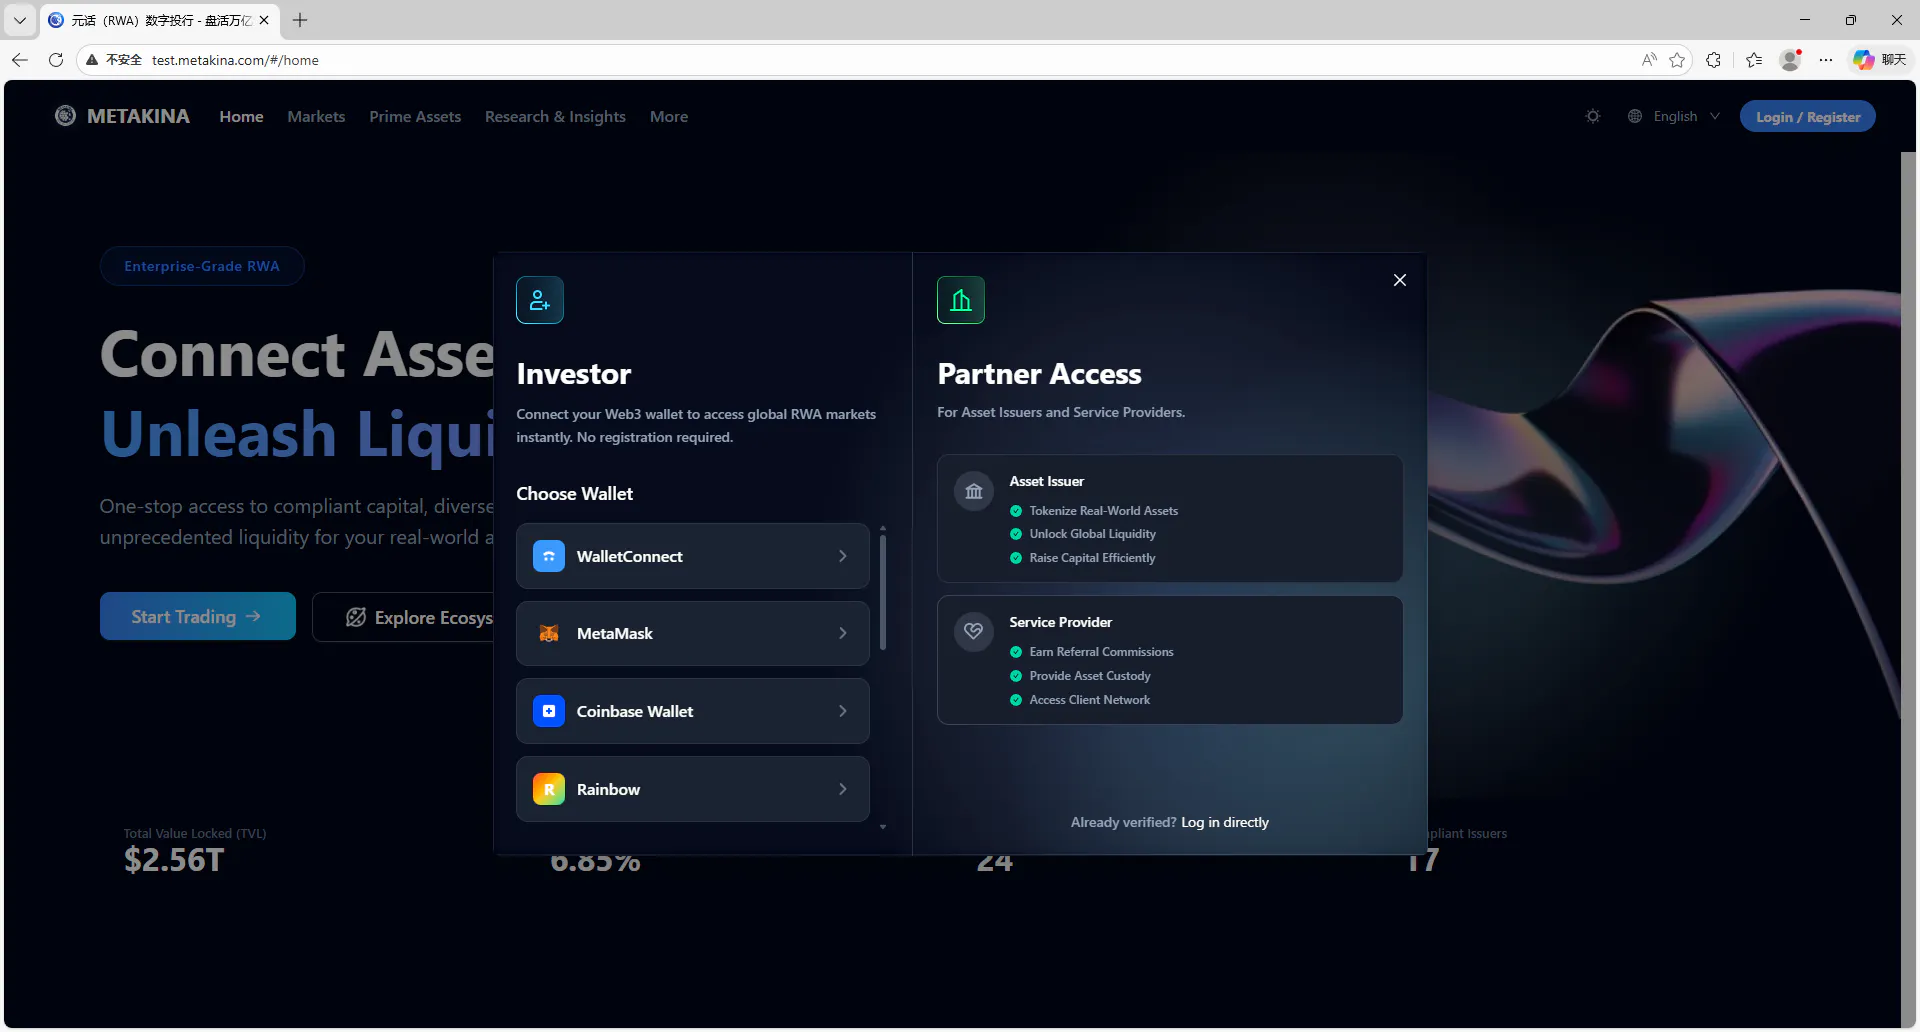Click the Total Value Locked $2.56T value
This screenshot has width=1920, height=1032.
(174, 859)
